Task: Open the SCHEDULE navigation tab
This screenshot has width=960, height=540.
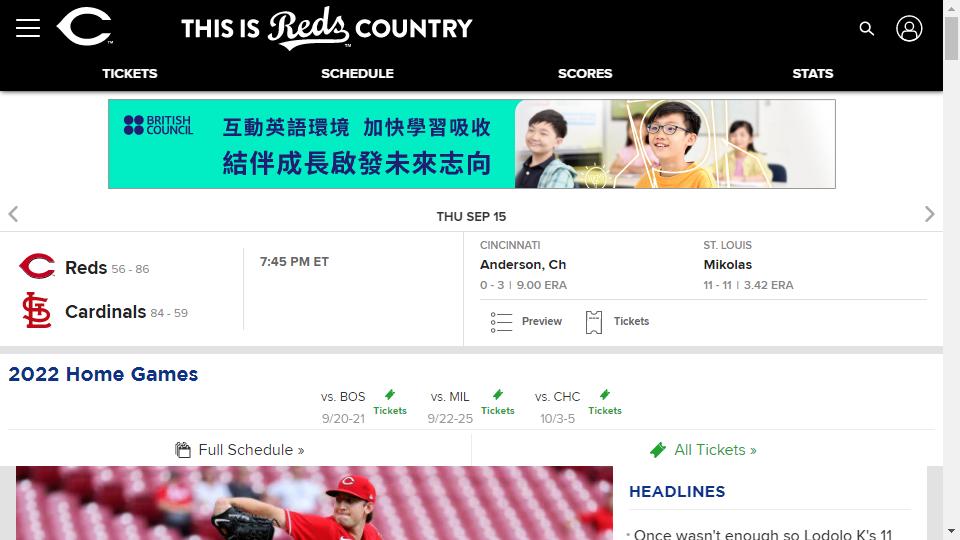Action: pyautogui.click(x=358, y=73)
